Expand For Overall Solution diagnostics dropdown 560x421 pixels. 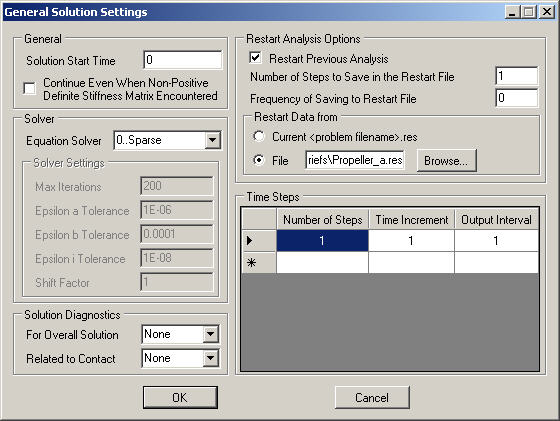pyautogui.click(x=210, y=335)
